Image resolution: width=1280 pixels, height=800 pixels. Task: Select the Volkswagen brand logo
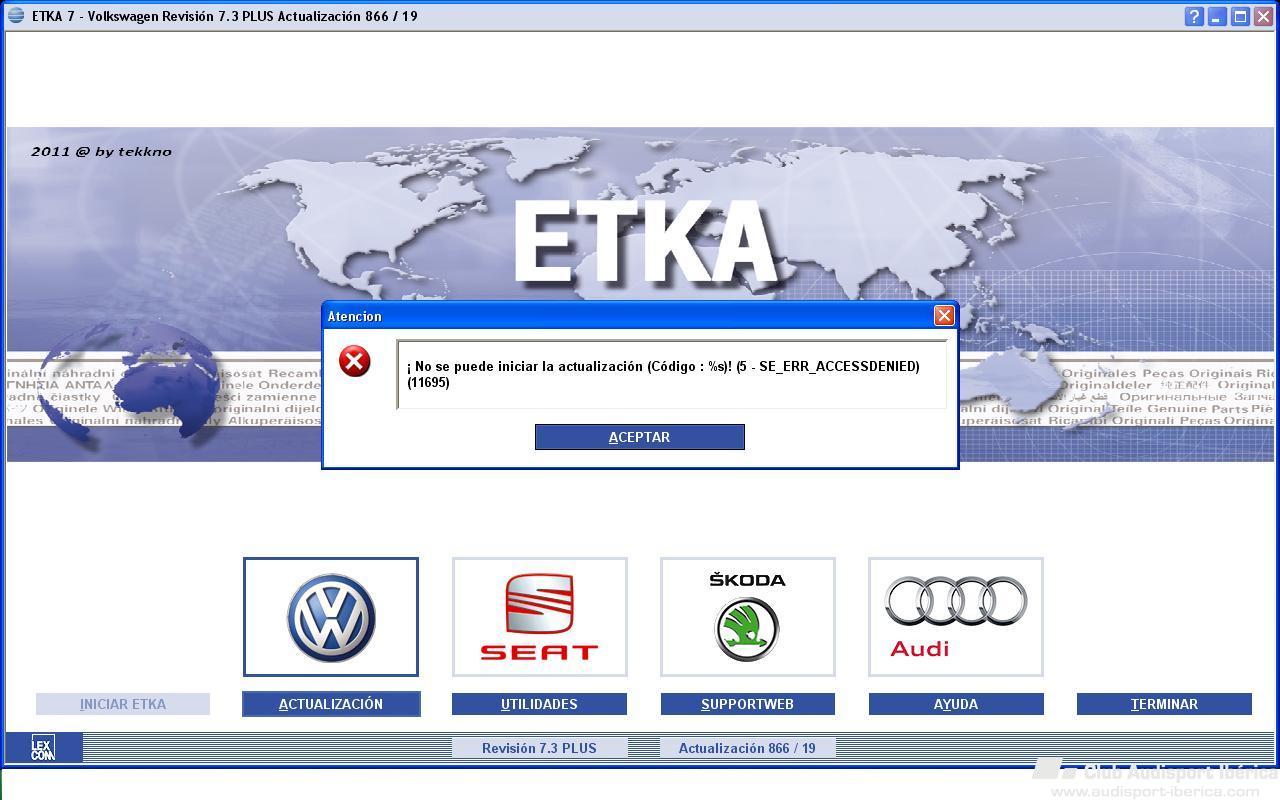331,617
